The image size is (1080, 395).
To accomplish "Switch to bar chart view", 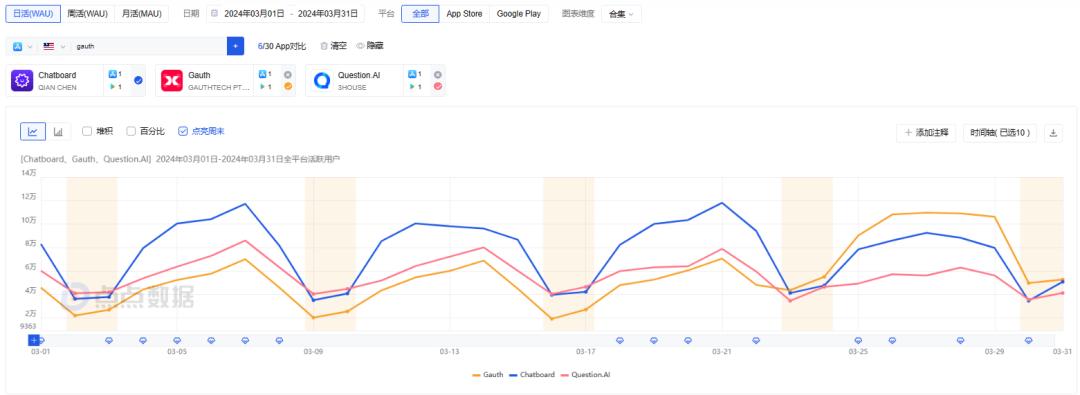I will click(58, 131).
